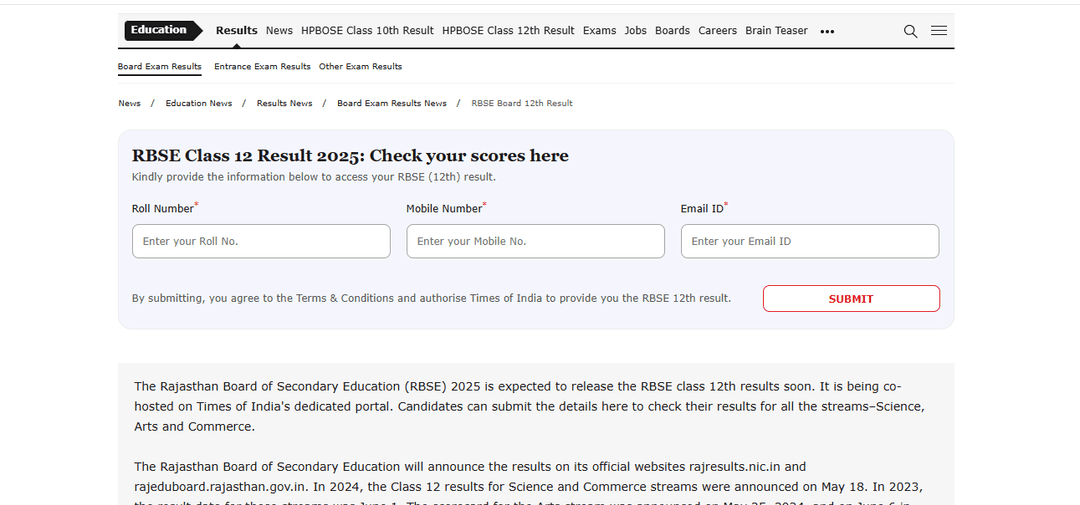
Task: Focus the Email ID input field
Action: coord(810,241)
